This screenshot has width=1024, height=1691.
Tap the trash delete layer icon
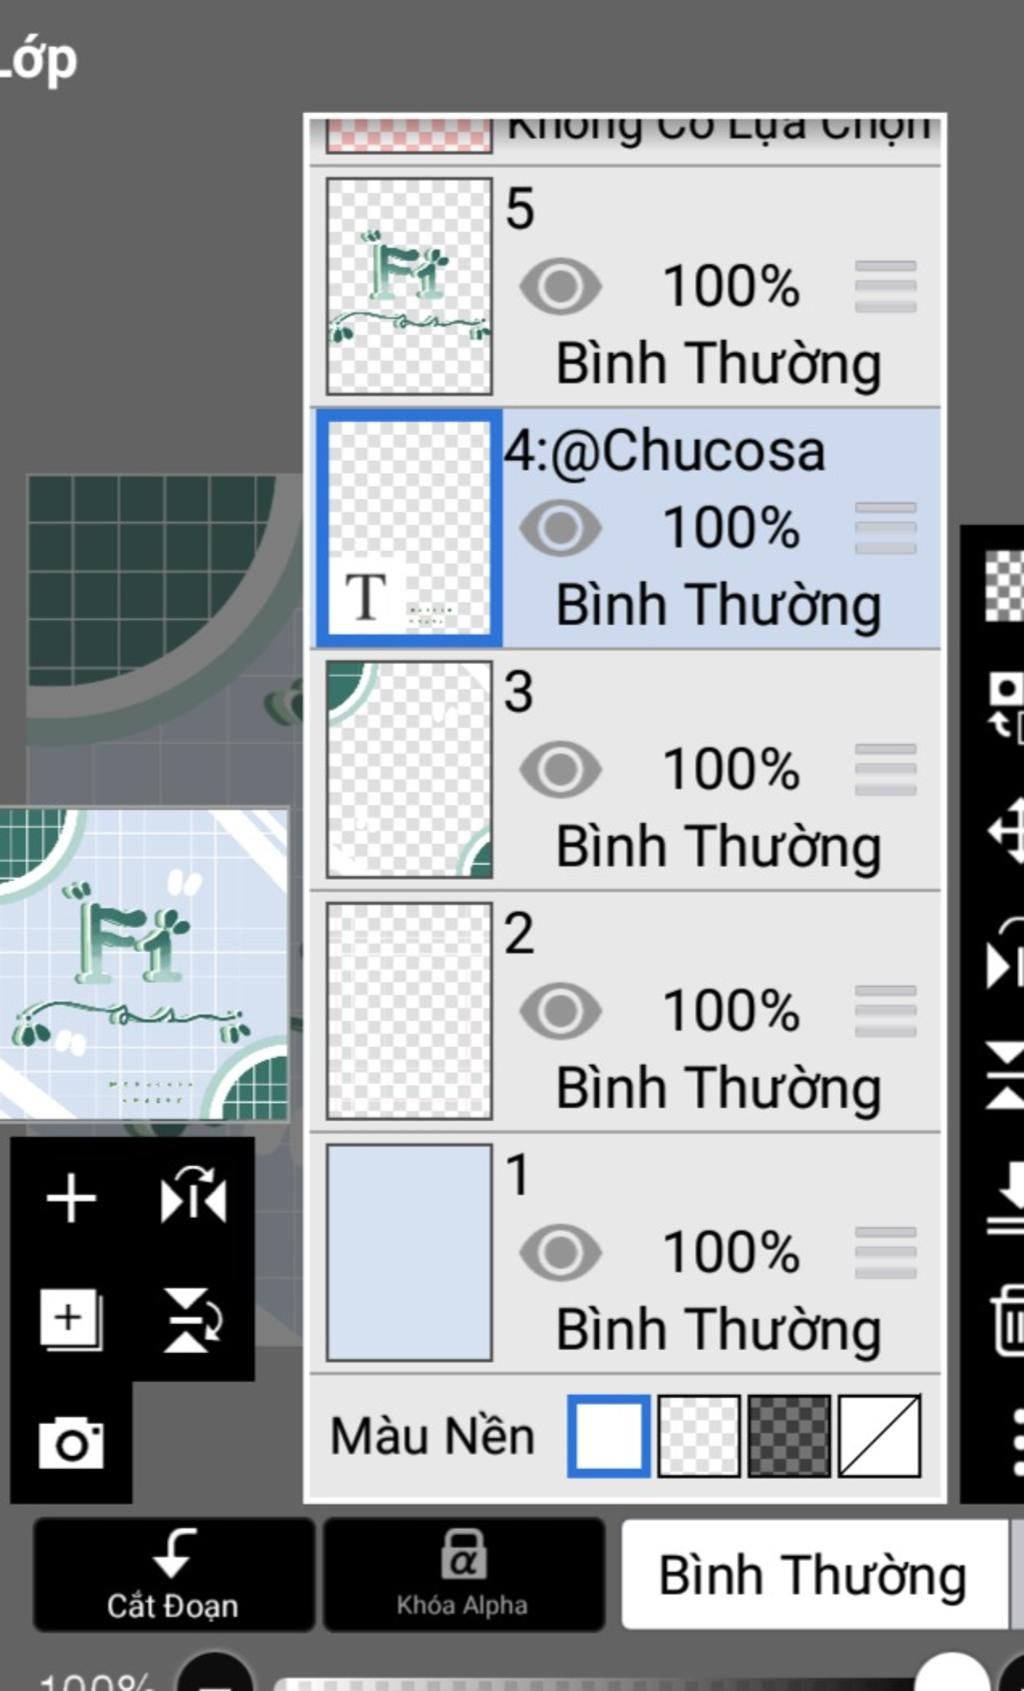tap(1008, 1321)
